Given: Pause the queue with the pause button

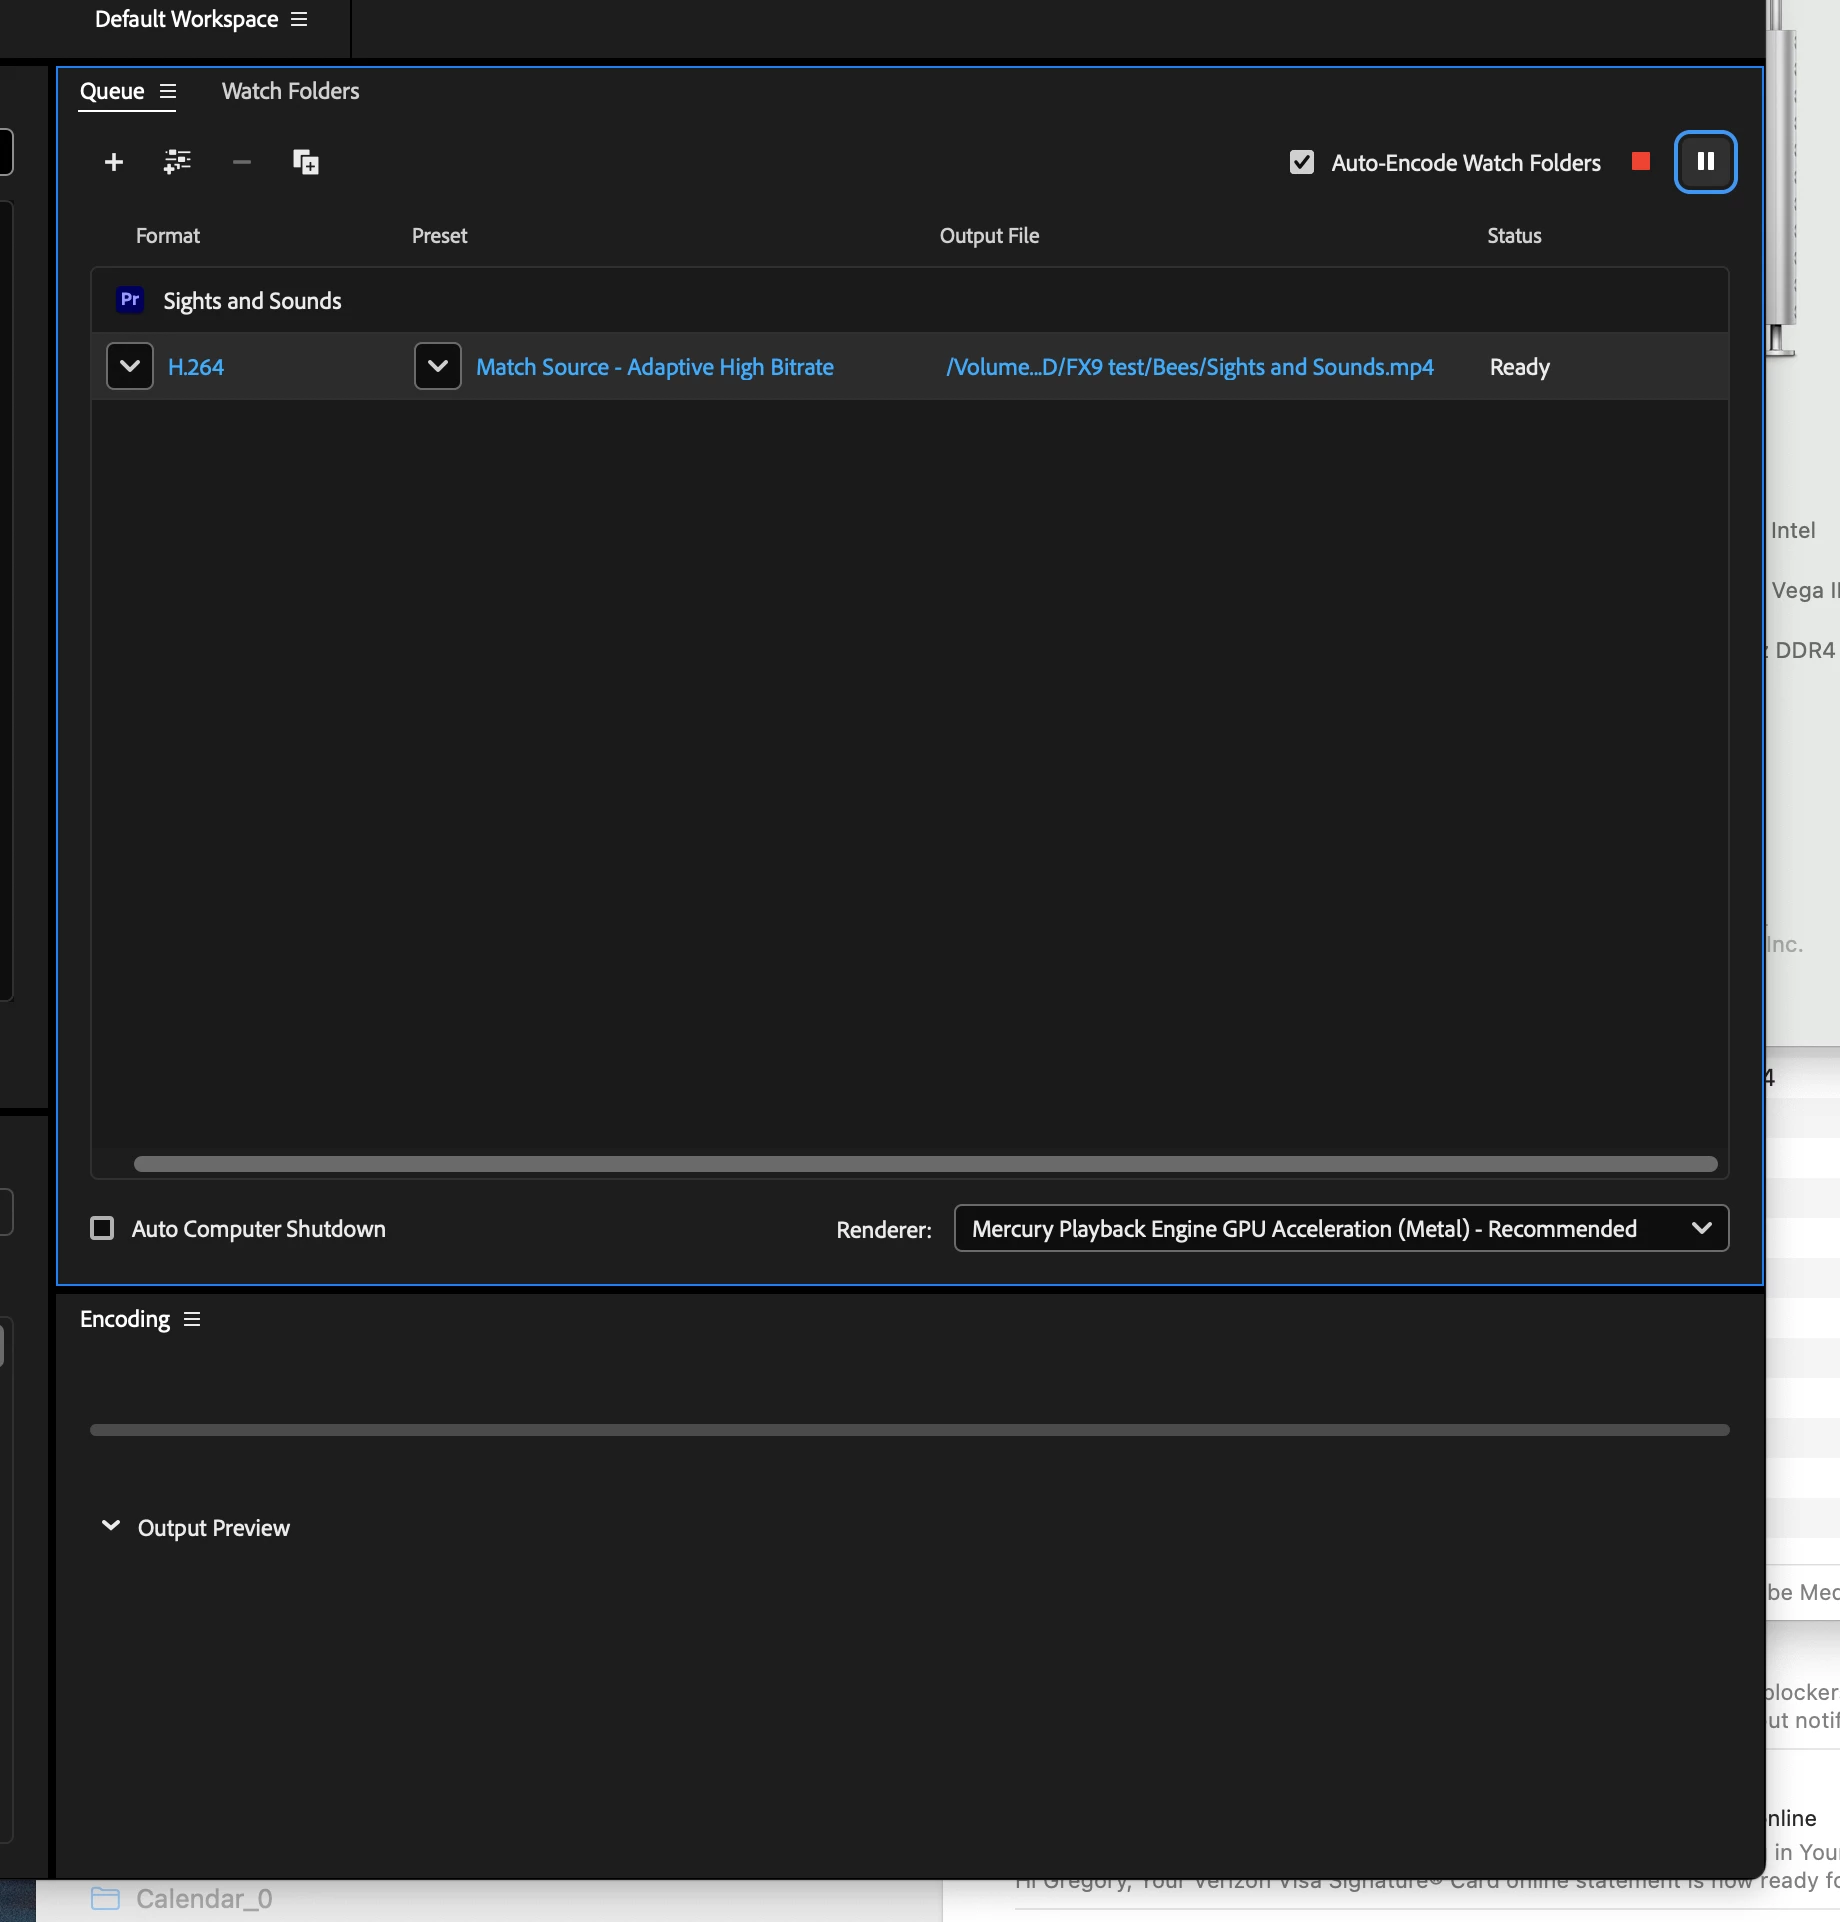Looking at the screenshot, I should tap(1706, 161).
